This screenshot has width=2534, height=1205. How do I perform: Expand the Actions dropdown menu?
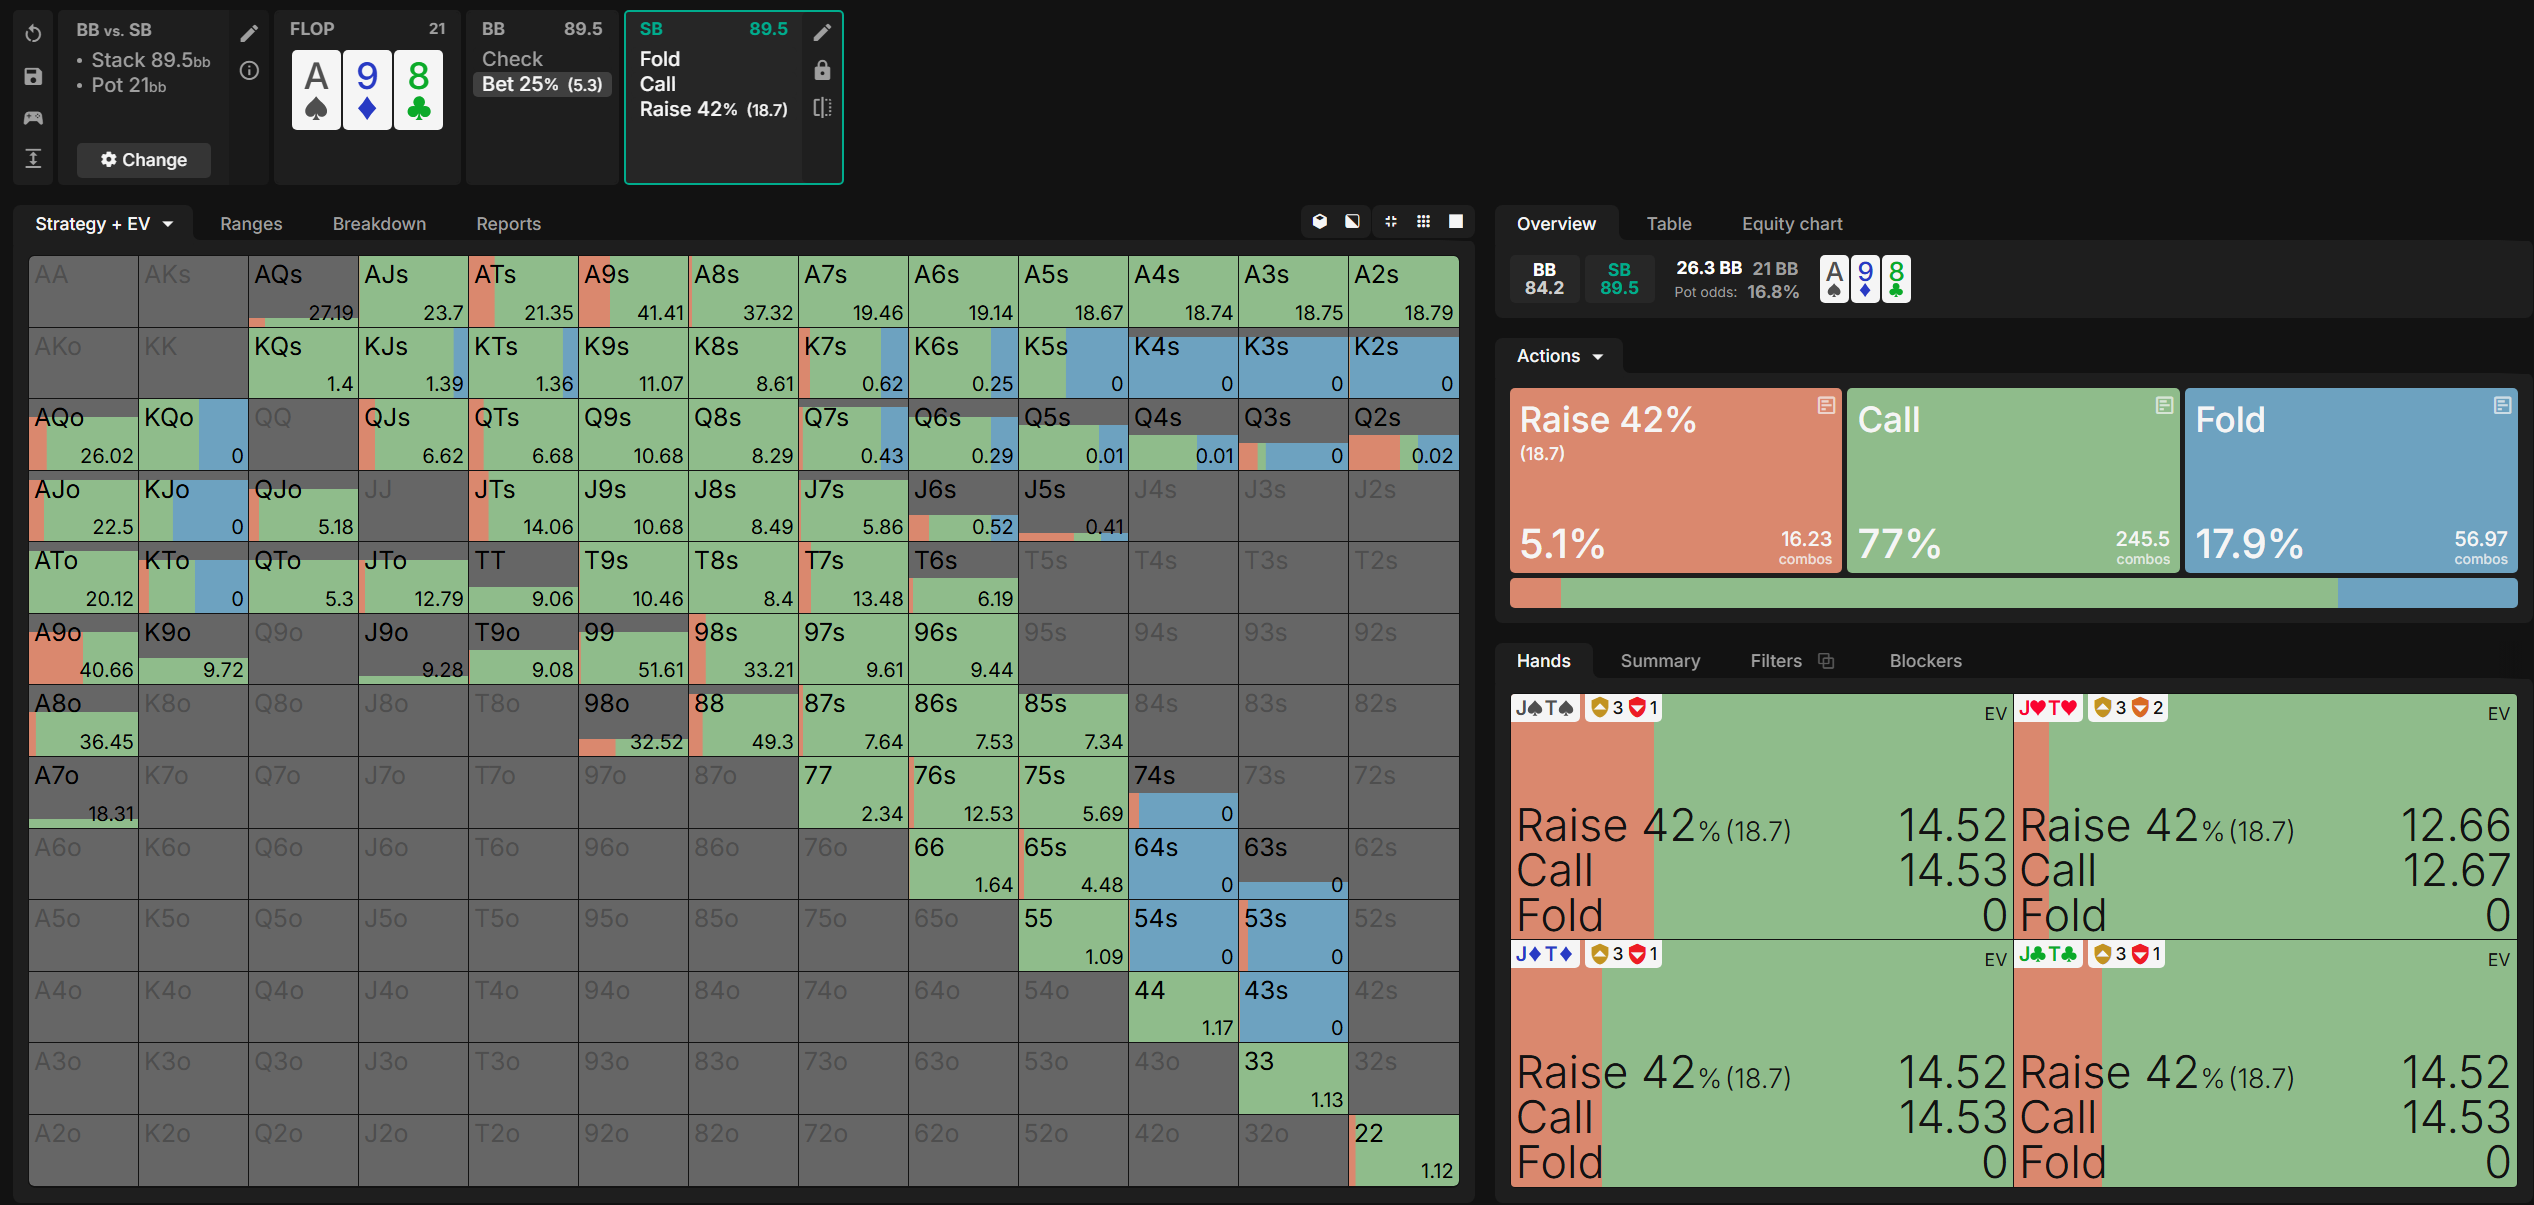point(1559,356)
